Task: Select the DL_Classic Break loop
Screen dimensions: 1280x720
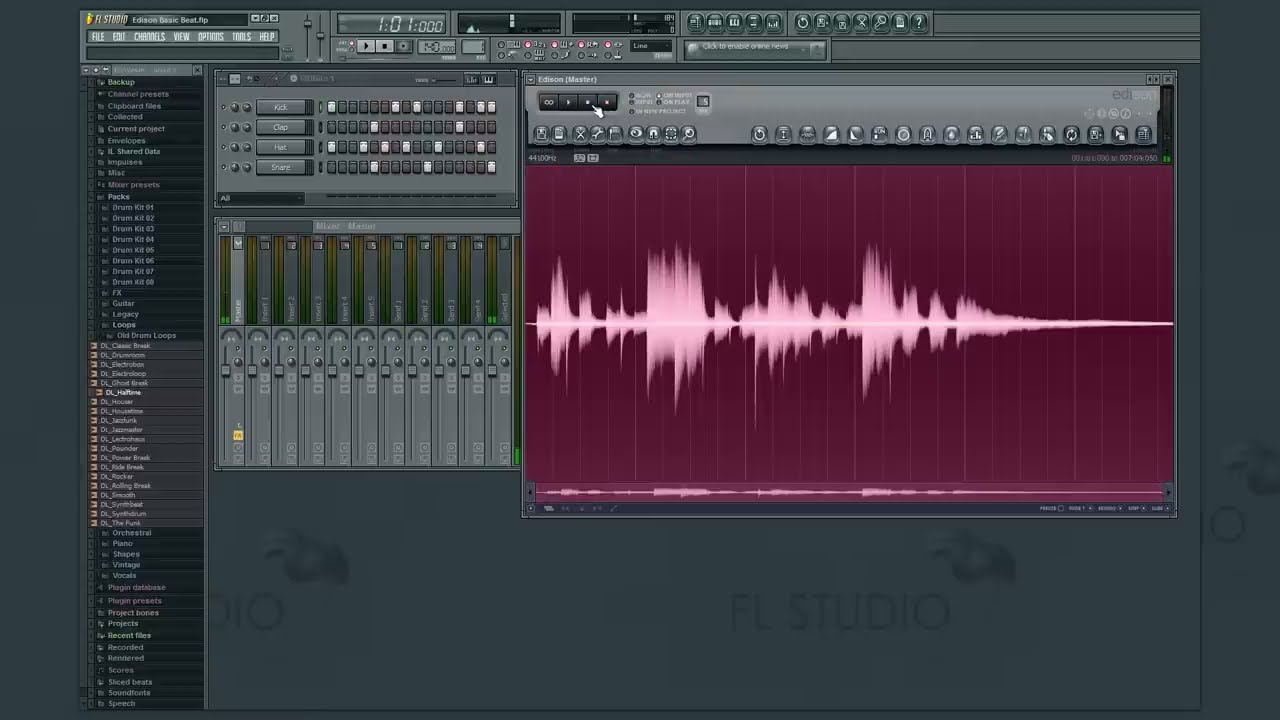Action: (125, 346)
